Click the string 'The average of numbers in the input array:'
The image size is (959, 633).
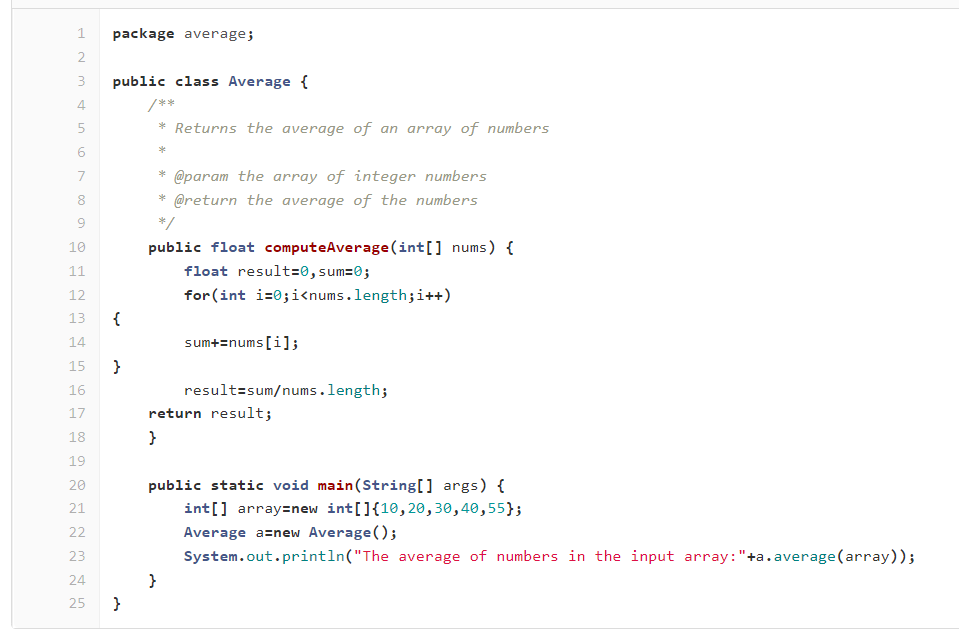point(550,557)
